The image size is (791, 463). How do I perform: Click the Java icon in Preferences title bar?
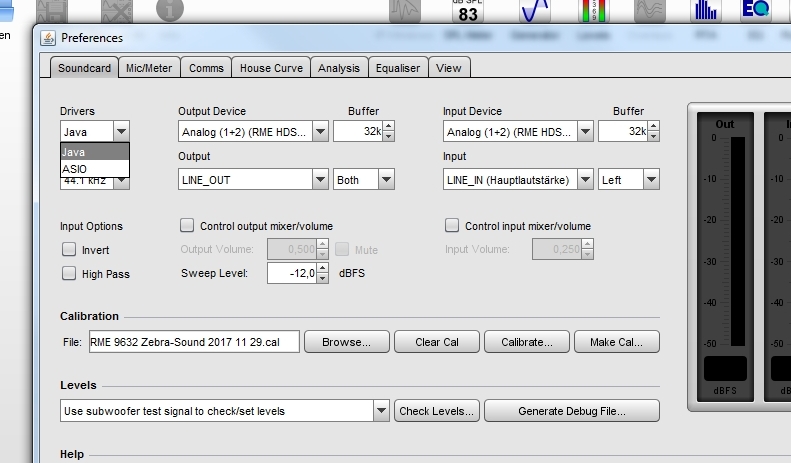point(48,38)
